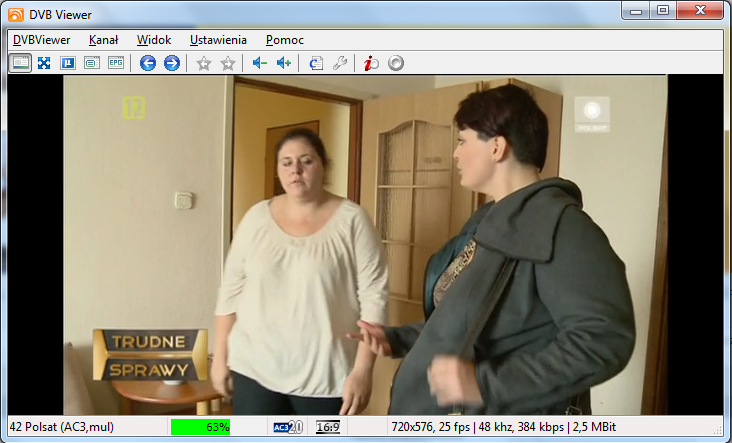This screenshot has height=443, width=732.
Task: Show channel info with the red i icon
Action: [372, 63]
